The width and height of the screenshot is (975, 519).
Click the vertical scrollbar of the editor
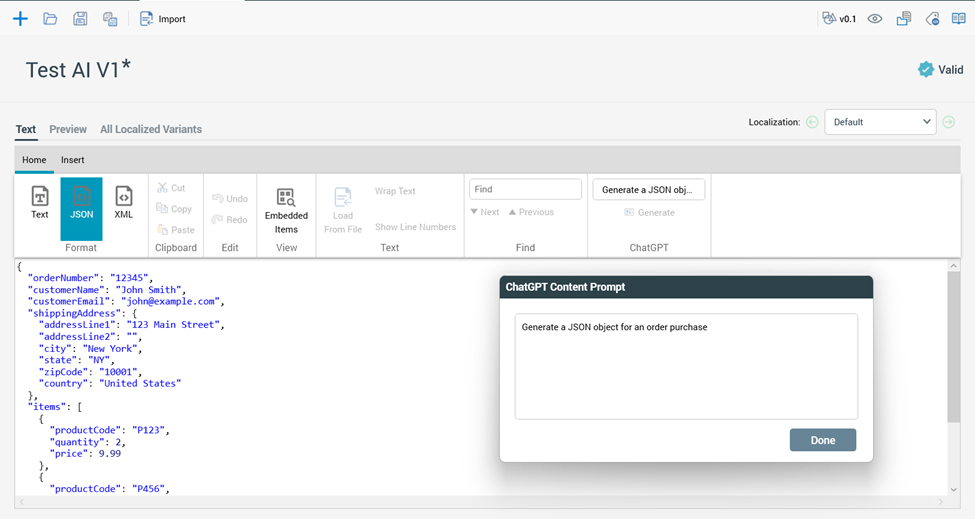point(953,380)
